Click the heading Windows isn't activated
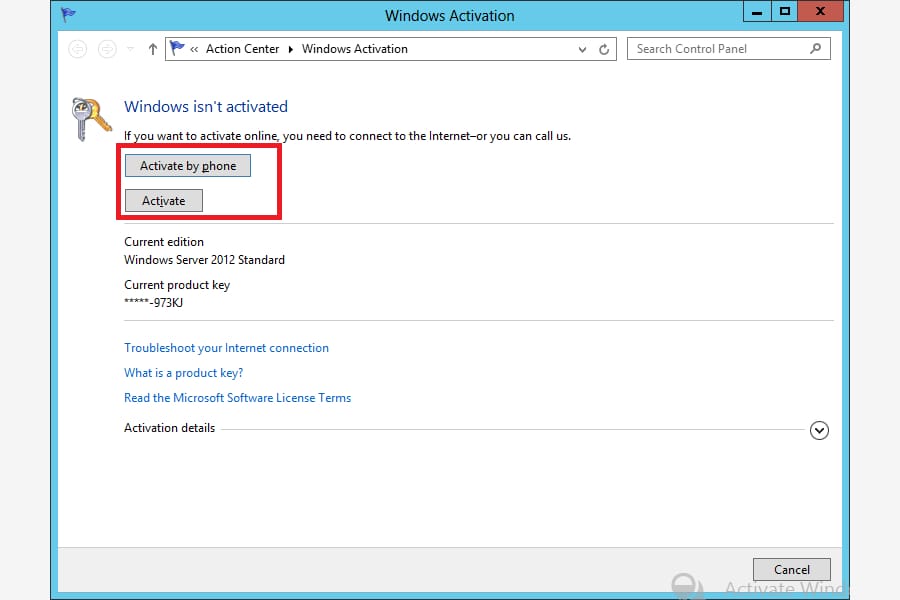This screenshot has height=600, width=900. tap(206, 107)
